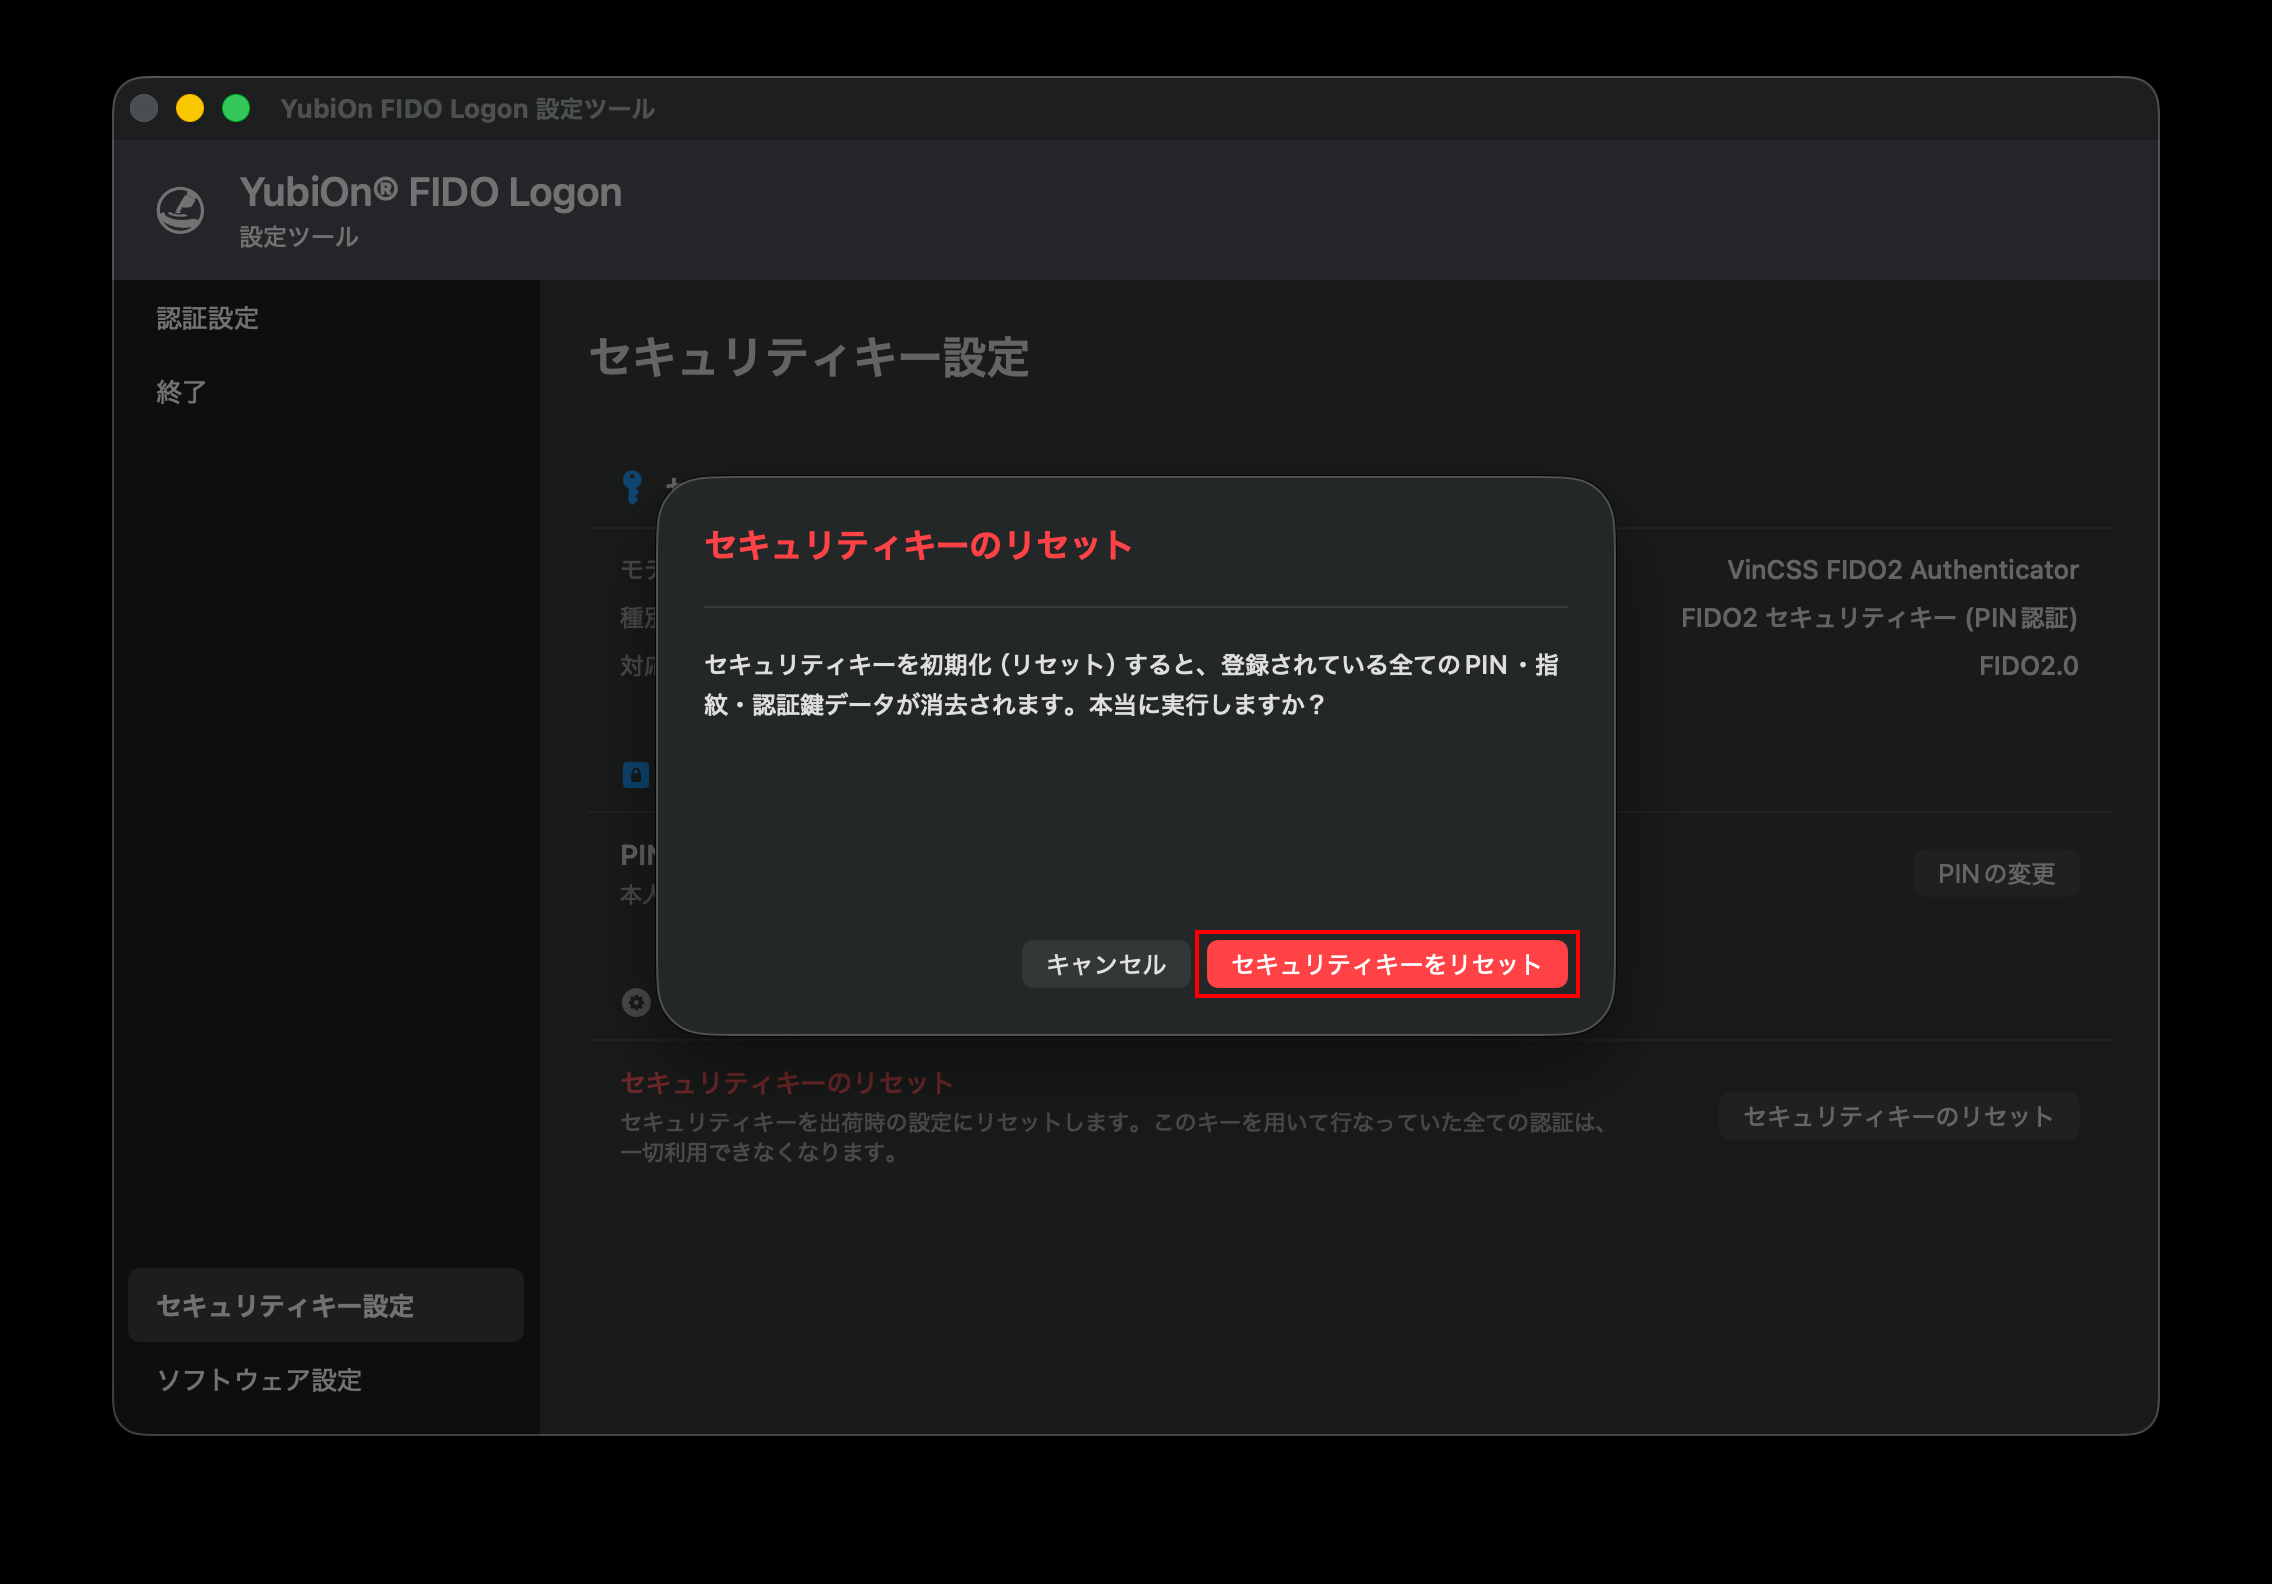Confirm with セキュリティキーをリセット red button
Screen dimensions: 2272x1584
(1387, 964)
